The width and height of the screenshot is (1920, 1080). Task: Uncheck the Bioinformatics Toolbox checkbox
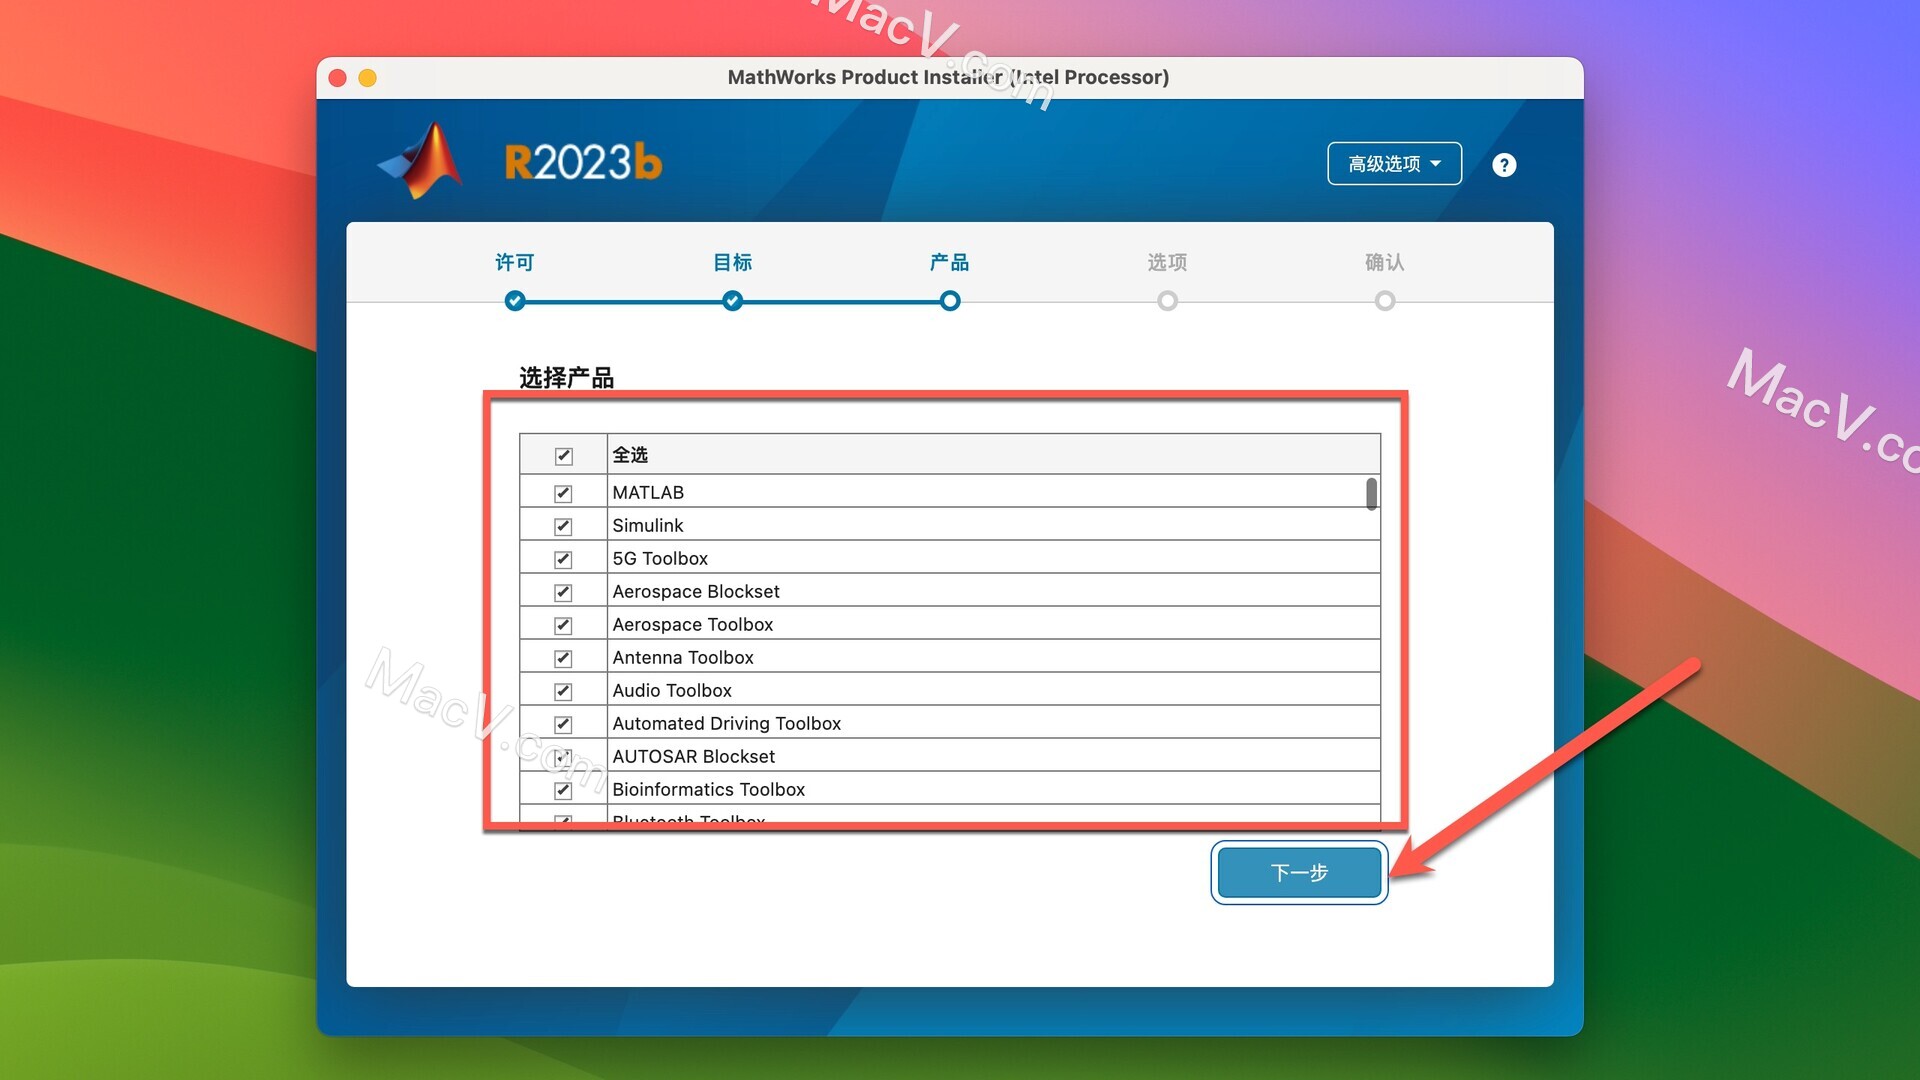[x=563, y=790]
